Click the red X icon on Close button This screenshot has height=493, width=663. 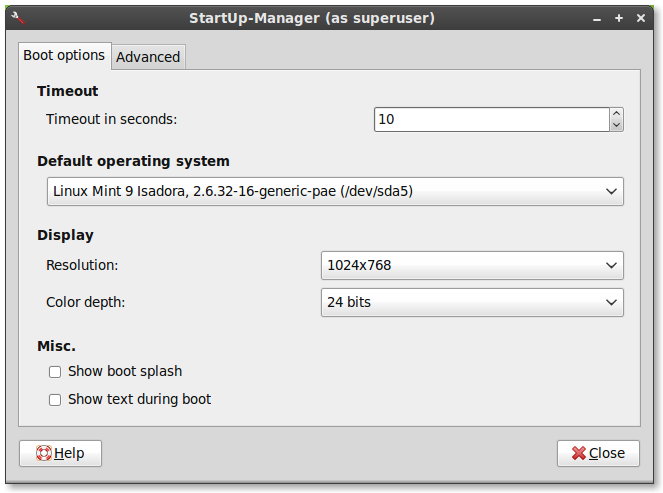[x=578, y=453]
